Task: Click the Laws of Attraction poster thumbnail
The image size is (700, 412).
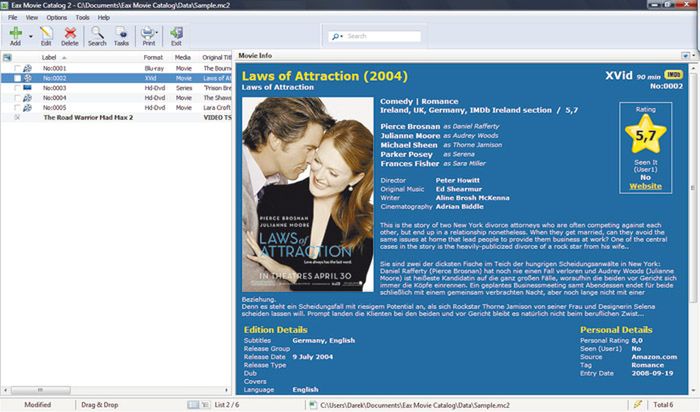Action: tap(308, 195)
